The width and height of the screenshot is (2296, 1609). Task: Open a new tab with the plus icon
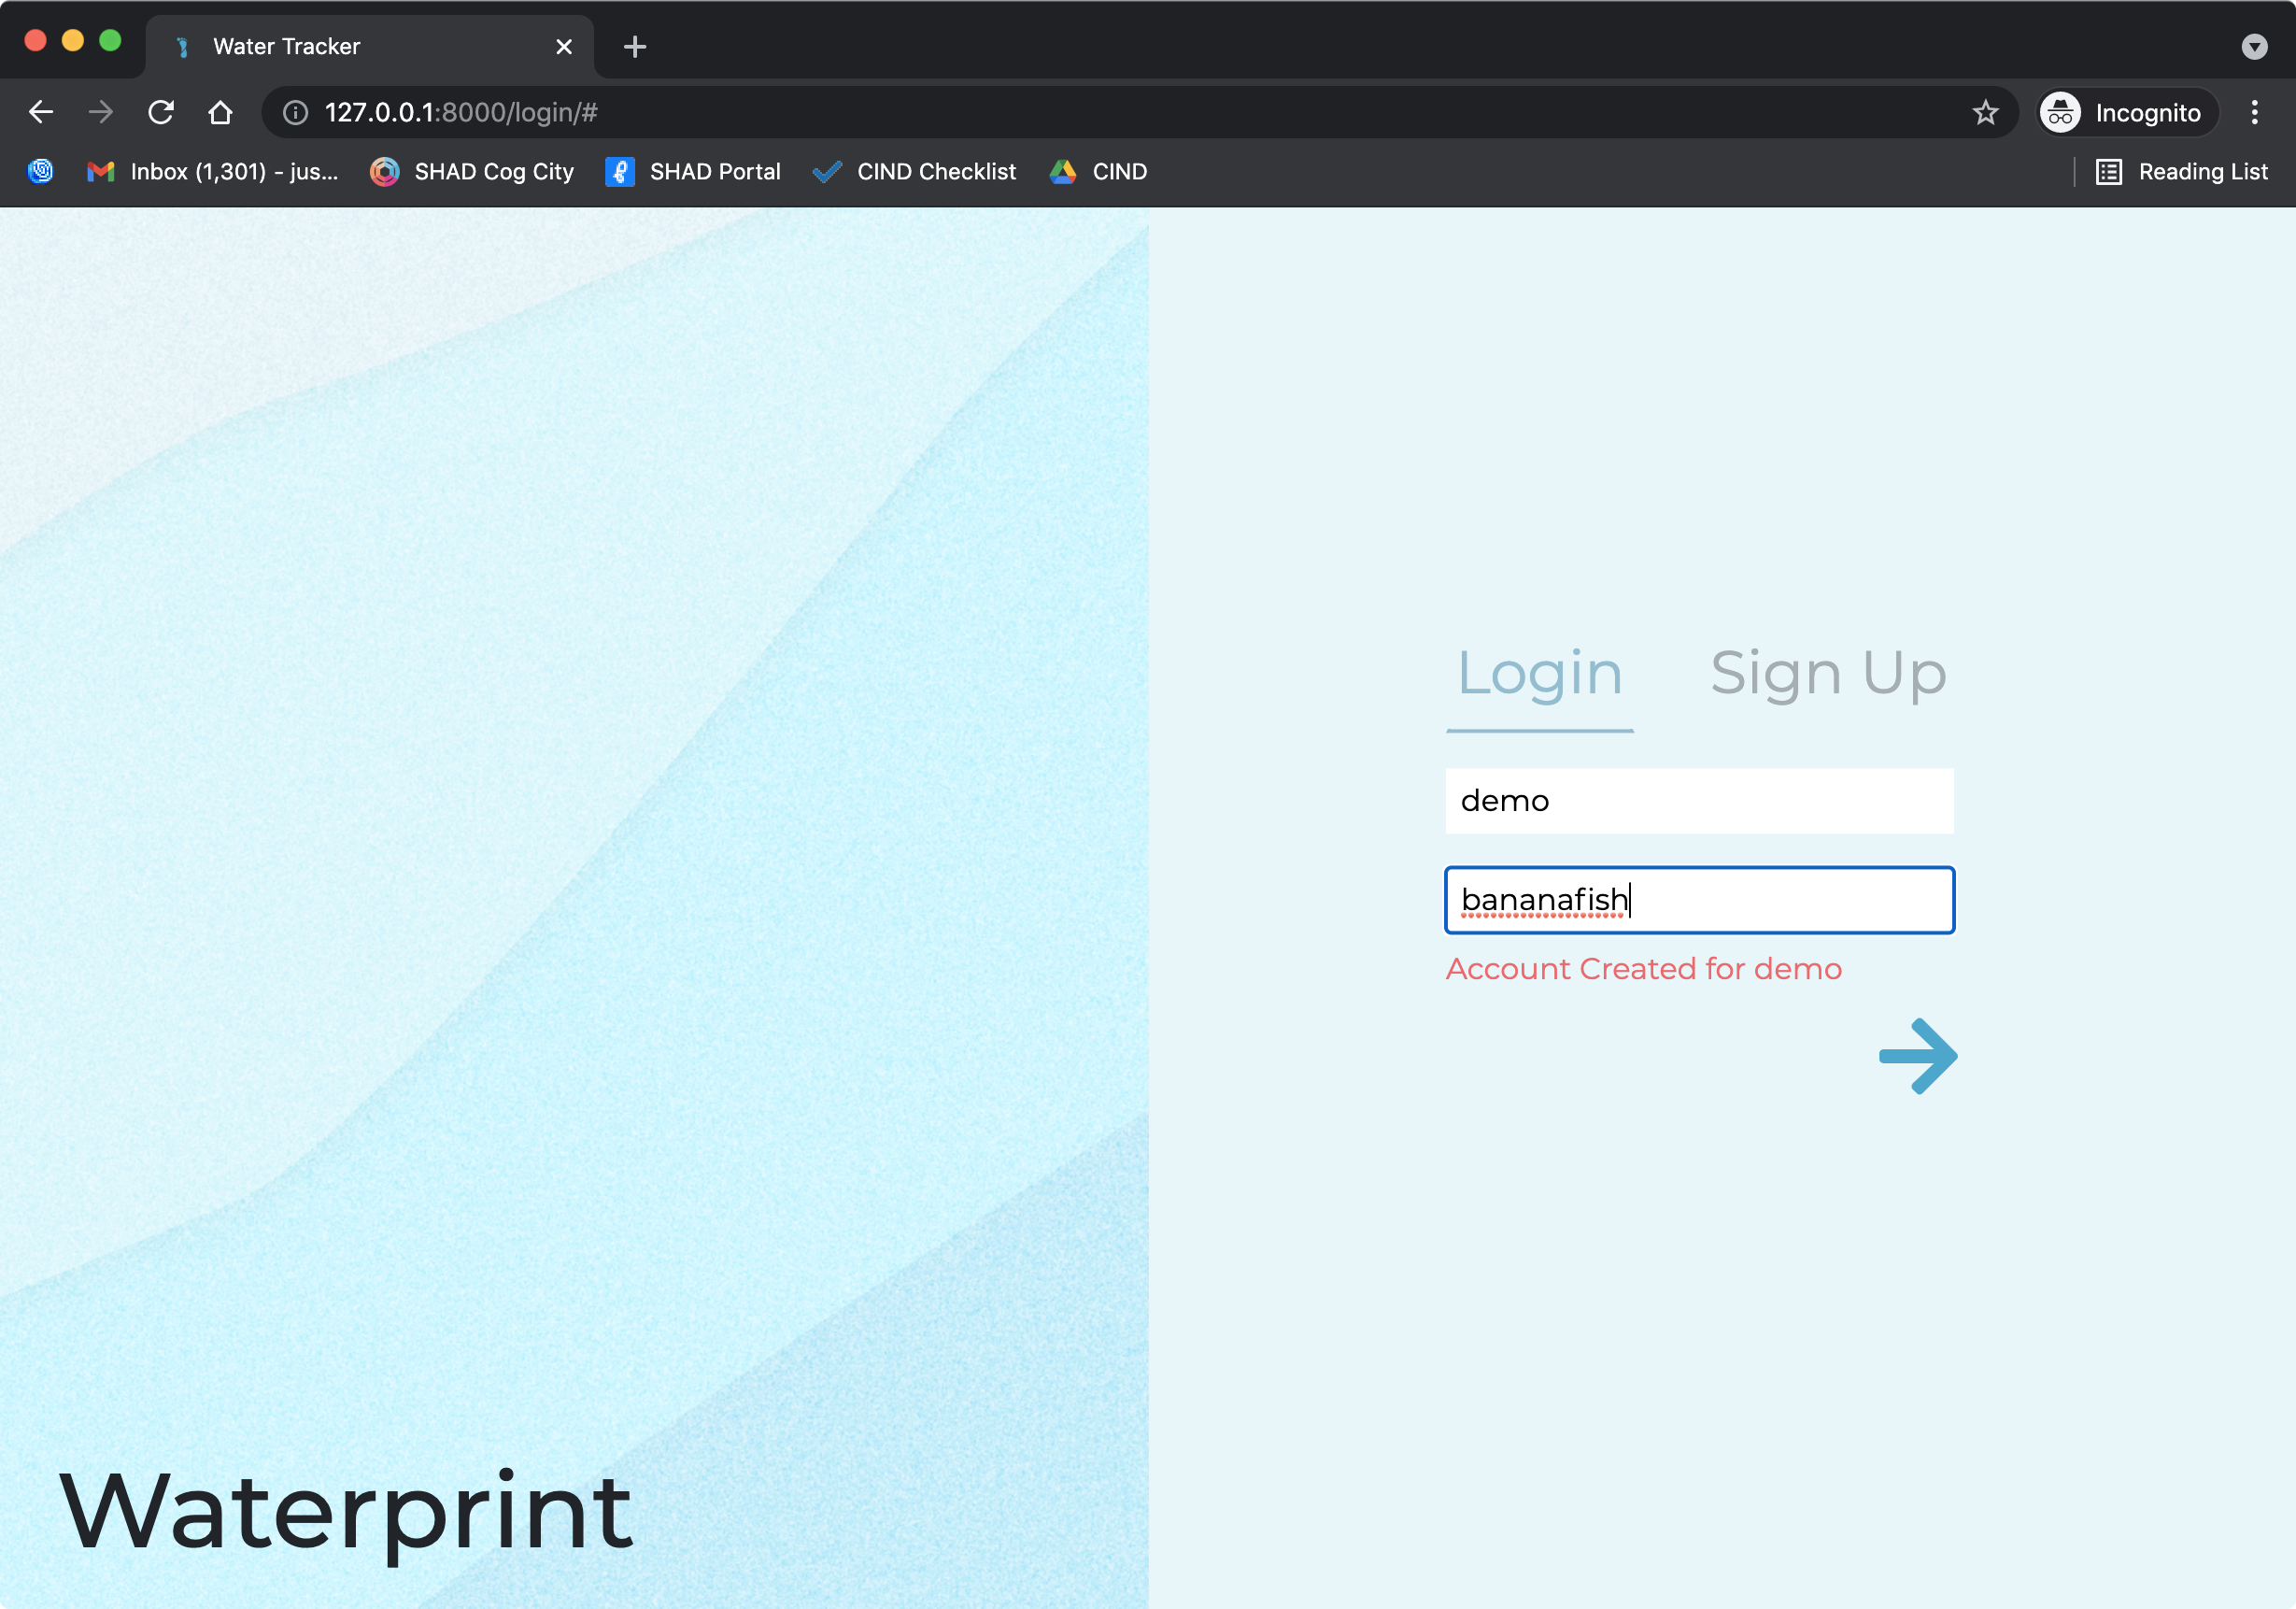click(x=634, y=46)
